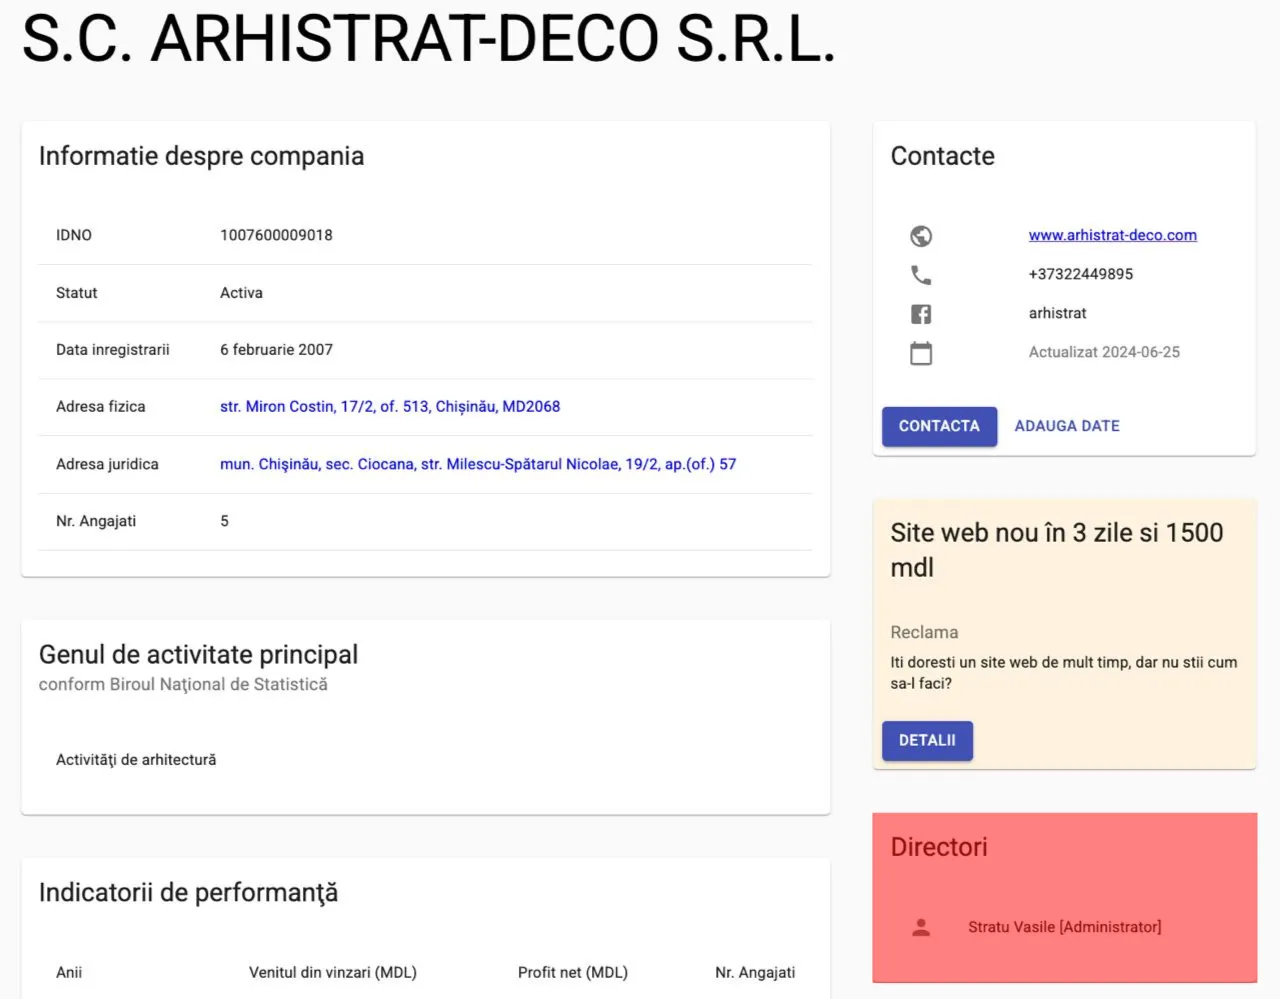The height and width of the screenshot is (999, 1280).
Task: Click the Genul de activitate principal heading
Action: point(198,654)
